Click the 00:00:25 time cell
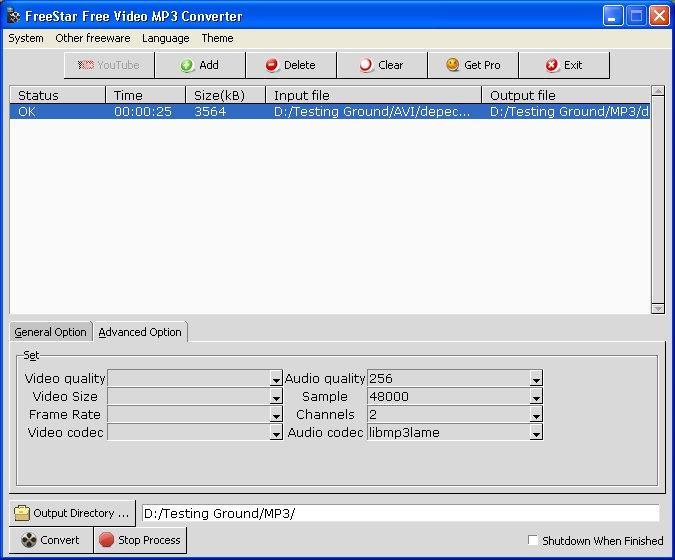The height and width of the screenshot is (560, 675). click(x=146, y=112)
